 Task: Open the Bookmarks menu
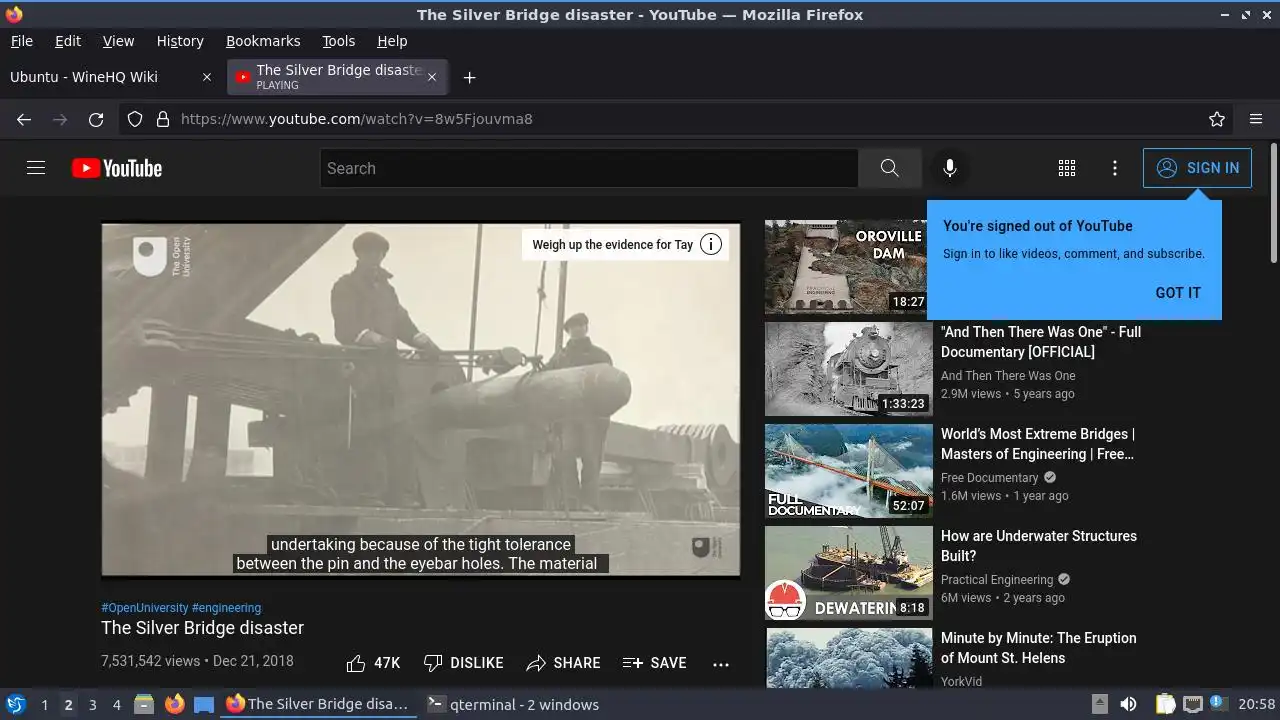pos(263,41)
